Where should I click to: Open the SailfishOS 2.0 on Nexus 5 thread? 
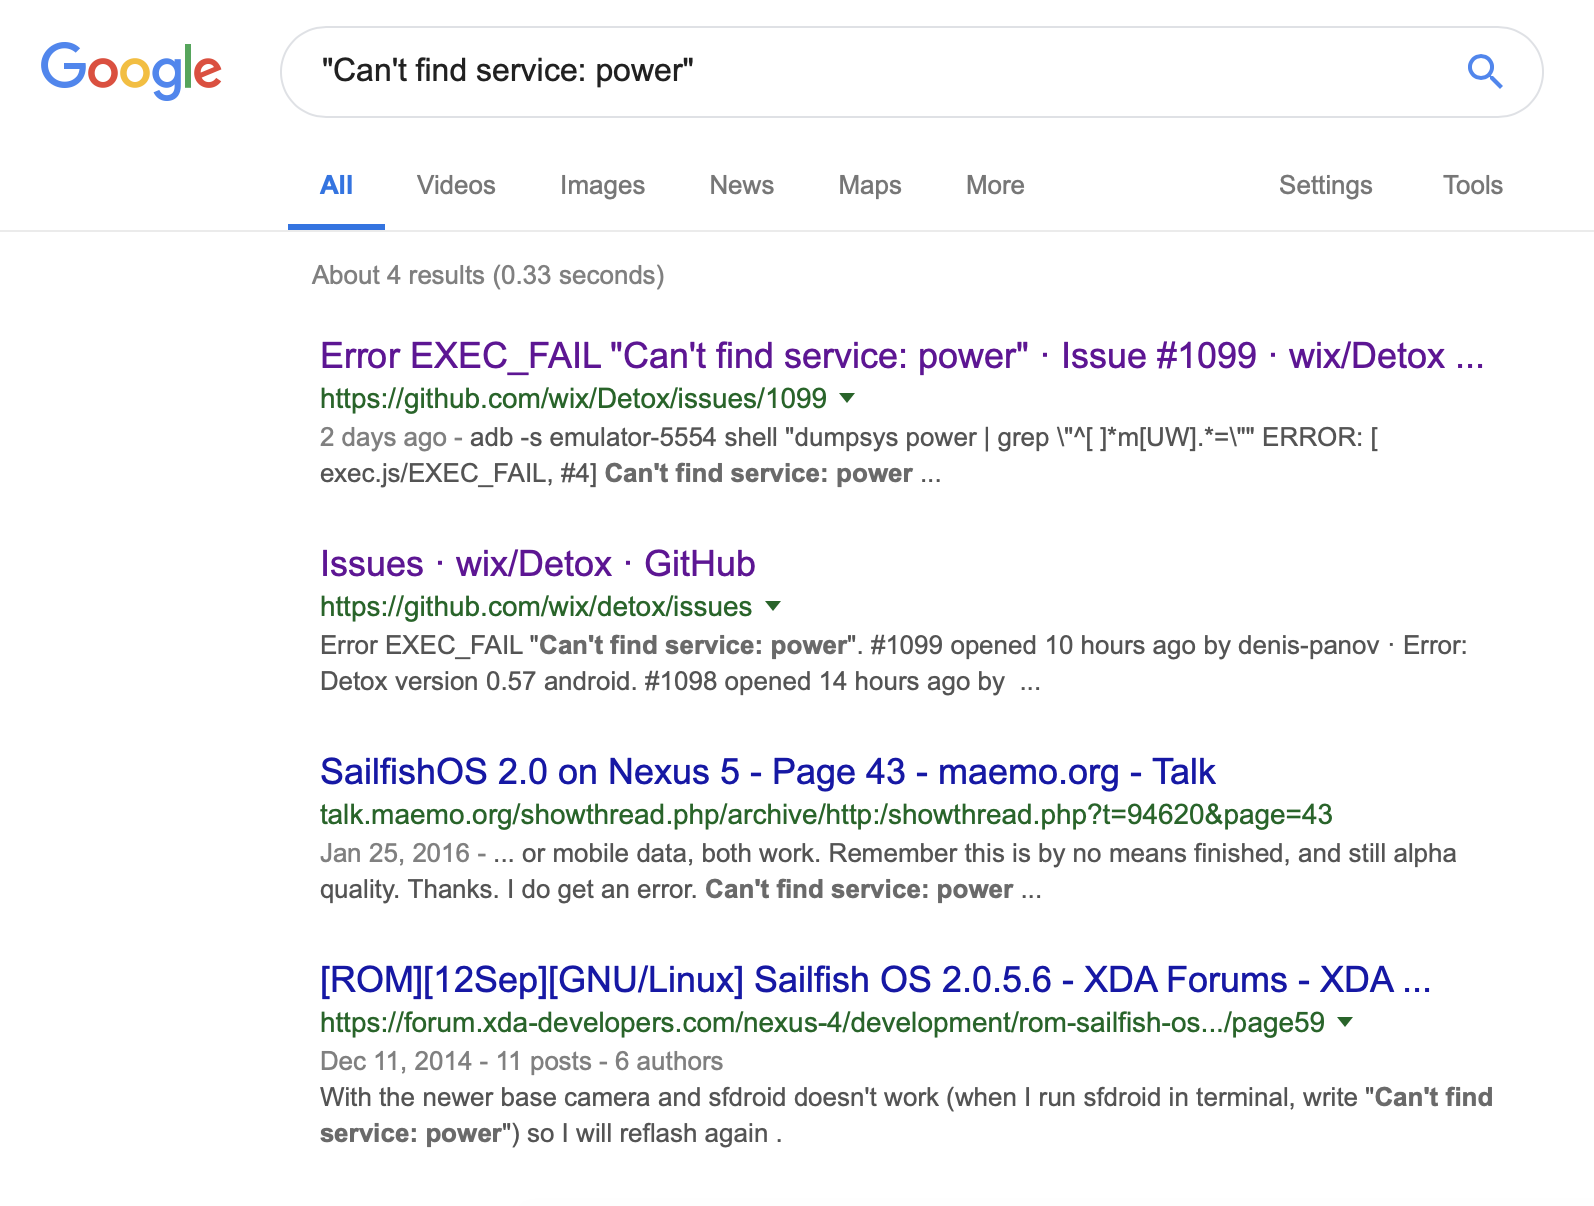[767, 772]
